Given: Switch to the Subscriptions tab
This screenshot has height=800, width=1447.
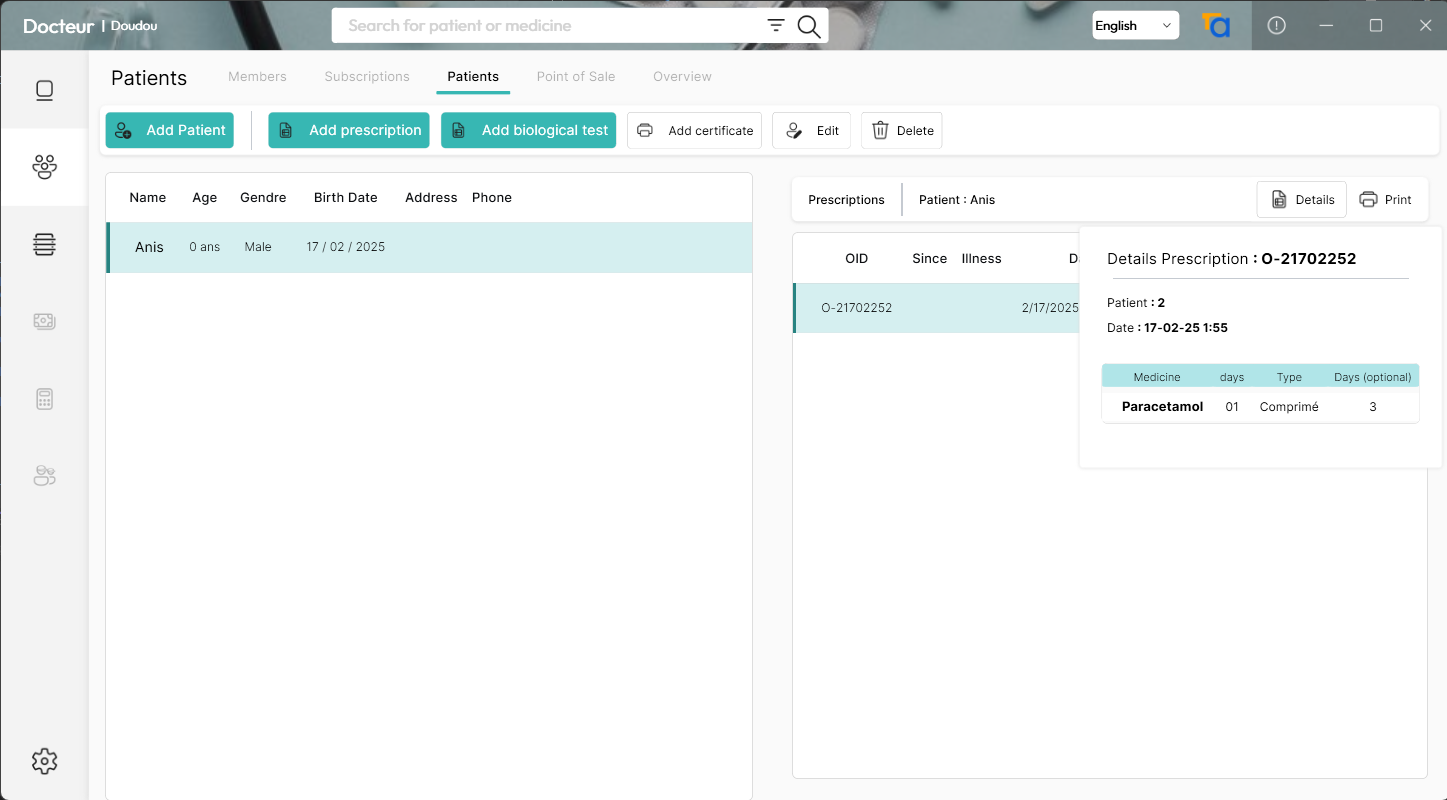Looking at the screenshot, I should tap(367, 77).
